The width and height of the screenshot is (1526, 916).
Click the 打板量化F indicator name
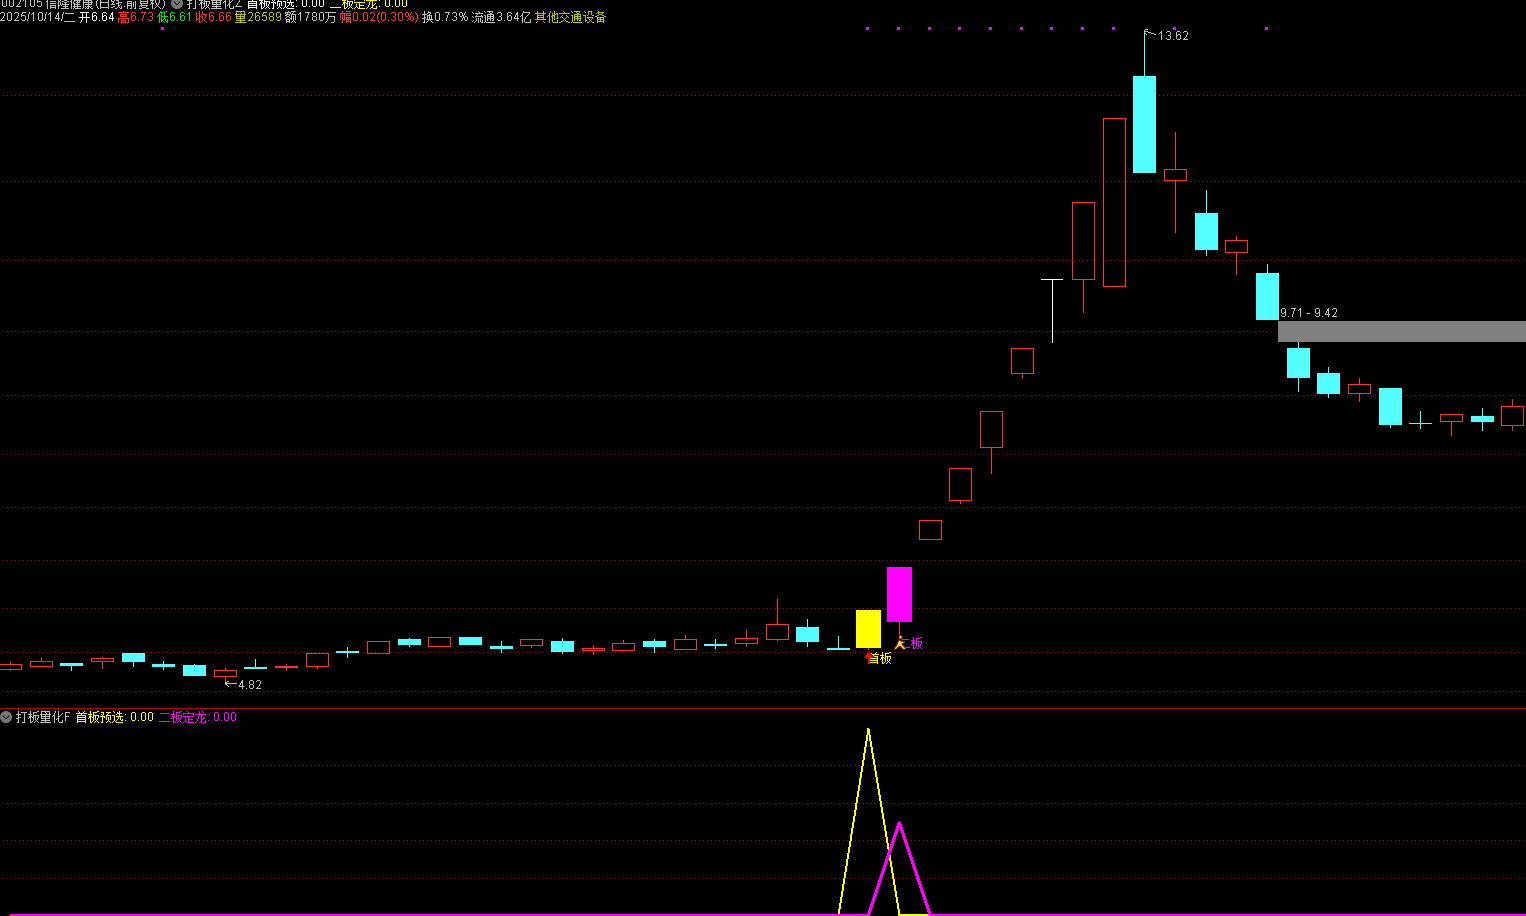pyautogui.click(x=43, y=717)
